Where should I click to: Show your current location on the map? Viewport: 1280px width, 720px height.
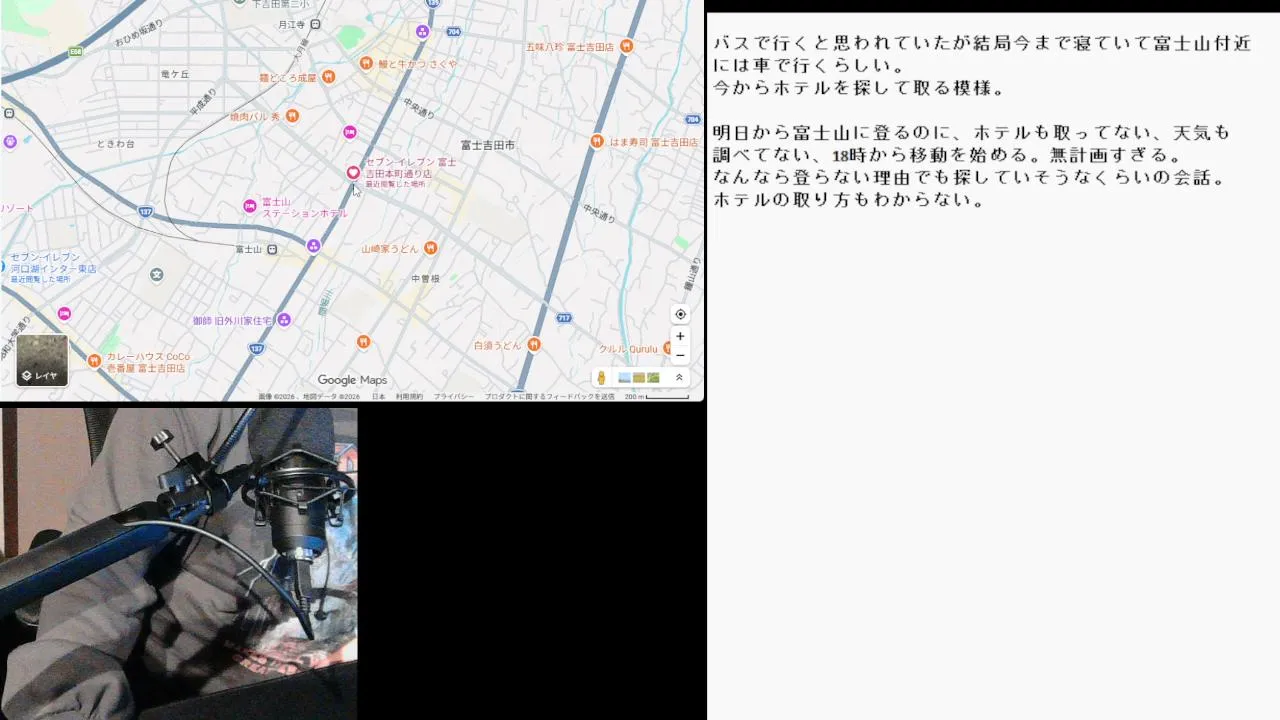click(680, 314)
